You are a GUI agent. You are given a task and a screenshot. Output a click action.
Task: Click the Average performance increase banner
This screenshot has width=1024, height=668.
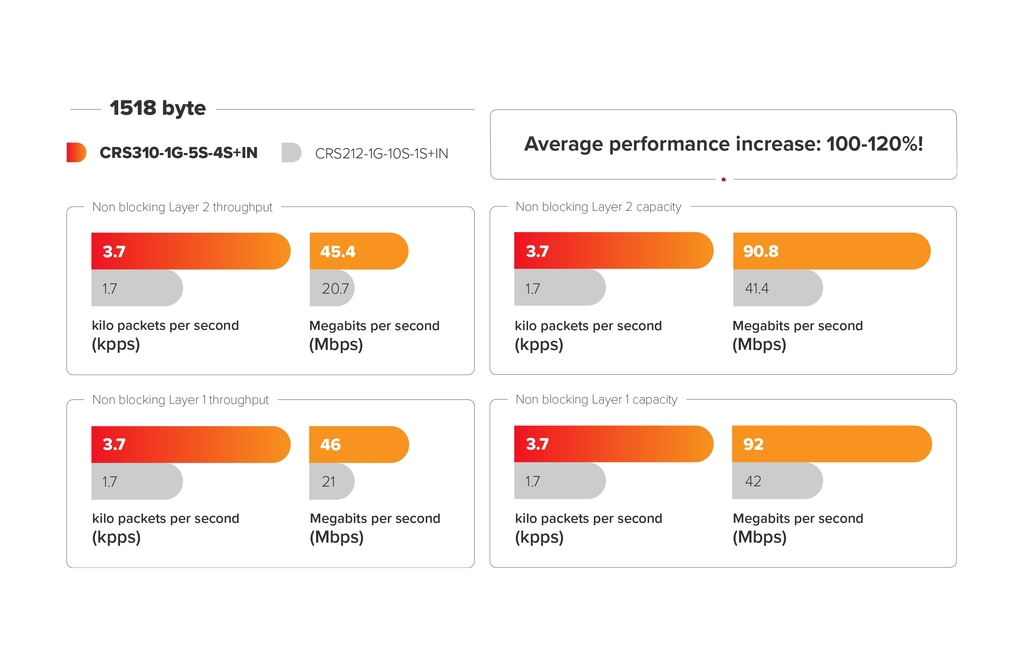tap(723, 144)
